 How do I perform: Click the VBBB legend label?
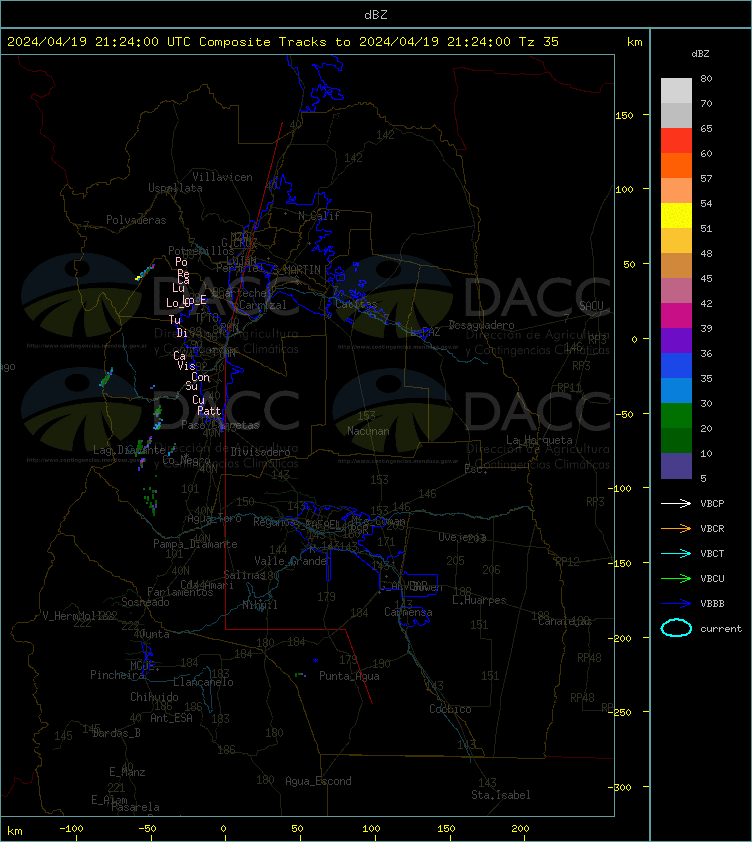click(712, 604)
